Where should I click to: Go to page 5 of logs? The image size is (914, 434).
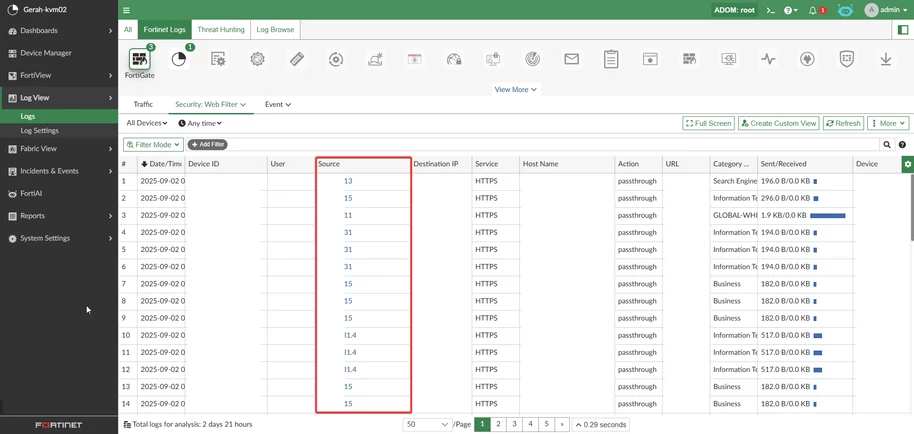point(546,424)
